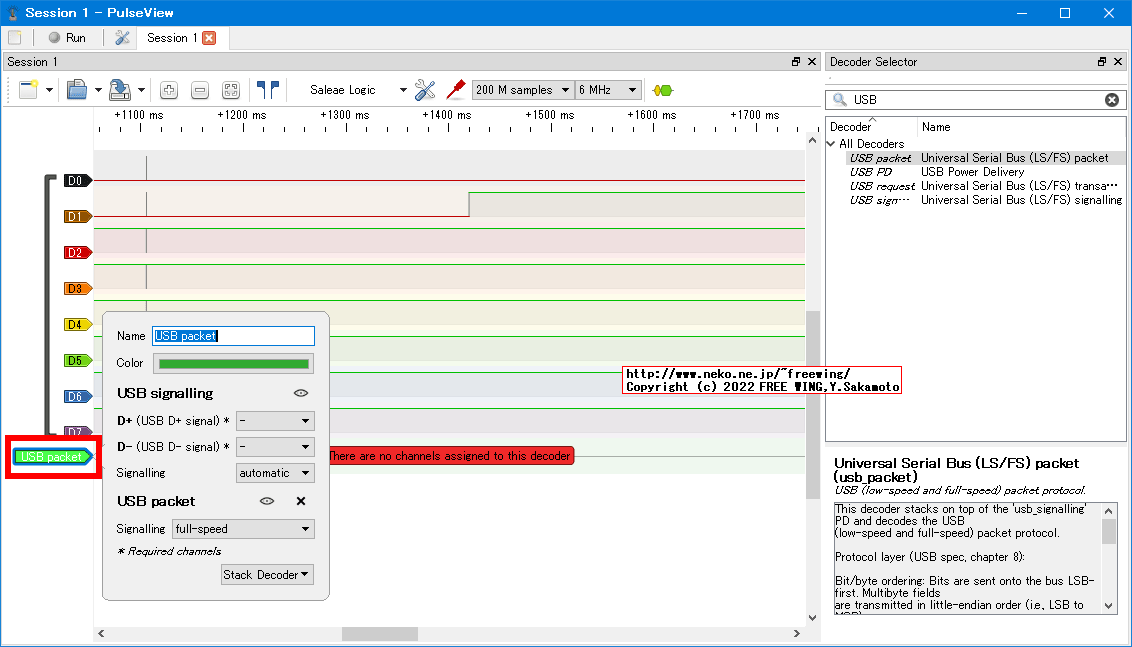Click the green USB packet decoder label
Image resolution: width=1132 pixels, height=647 pixels.
53,456
